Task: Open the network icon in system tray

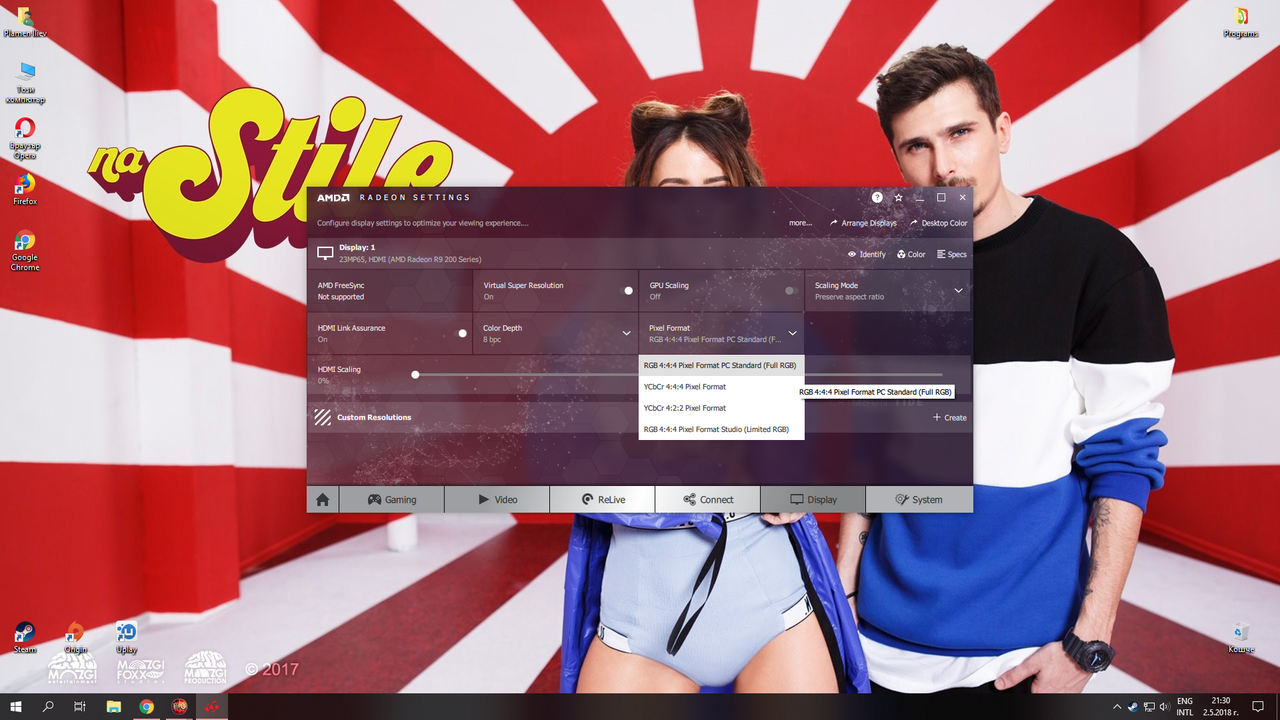Action: (1149, 706)
